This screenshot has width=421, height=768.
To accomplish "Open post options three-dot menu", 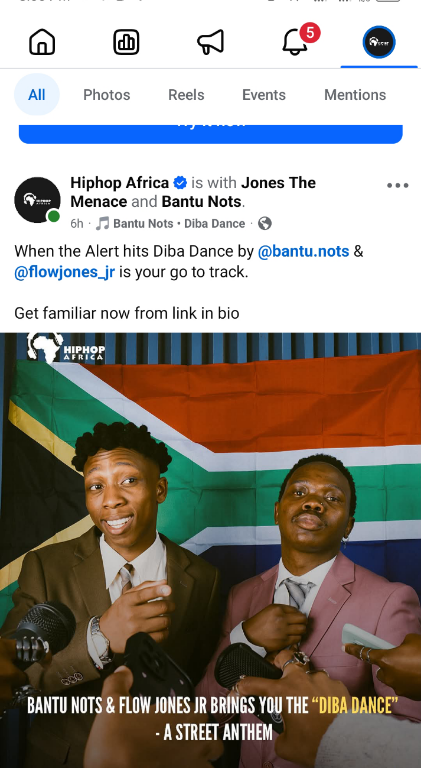I will click(x=398, y=186).
